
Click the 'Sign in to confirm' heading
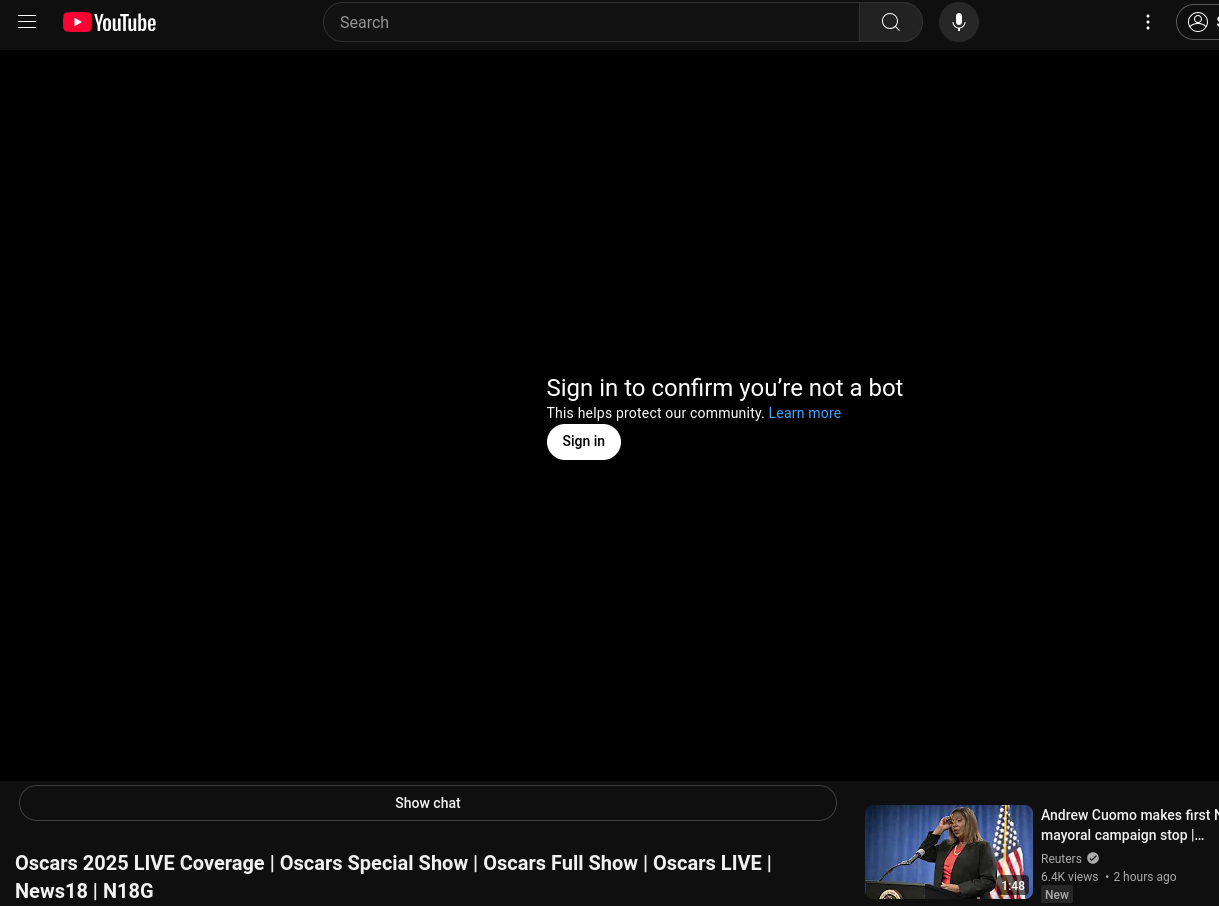click(x=725, y=388)
